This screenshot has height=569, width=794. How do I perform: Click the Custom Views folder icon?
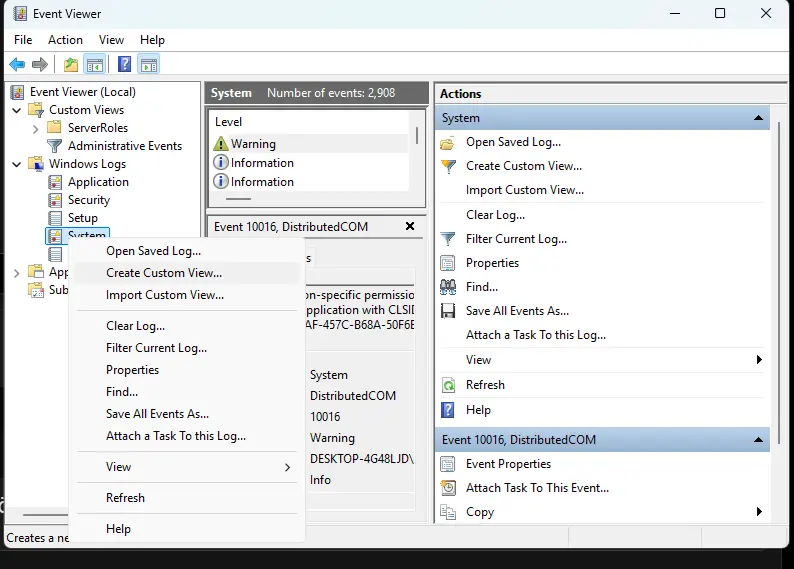(x=36, y=110)
